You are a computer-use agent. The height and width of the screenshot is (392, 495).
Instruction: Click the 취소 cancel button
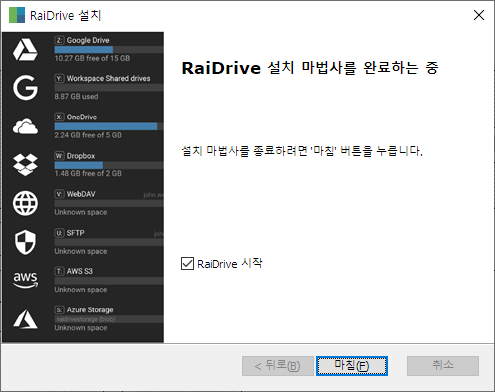(443, 366)
